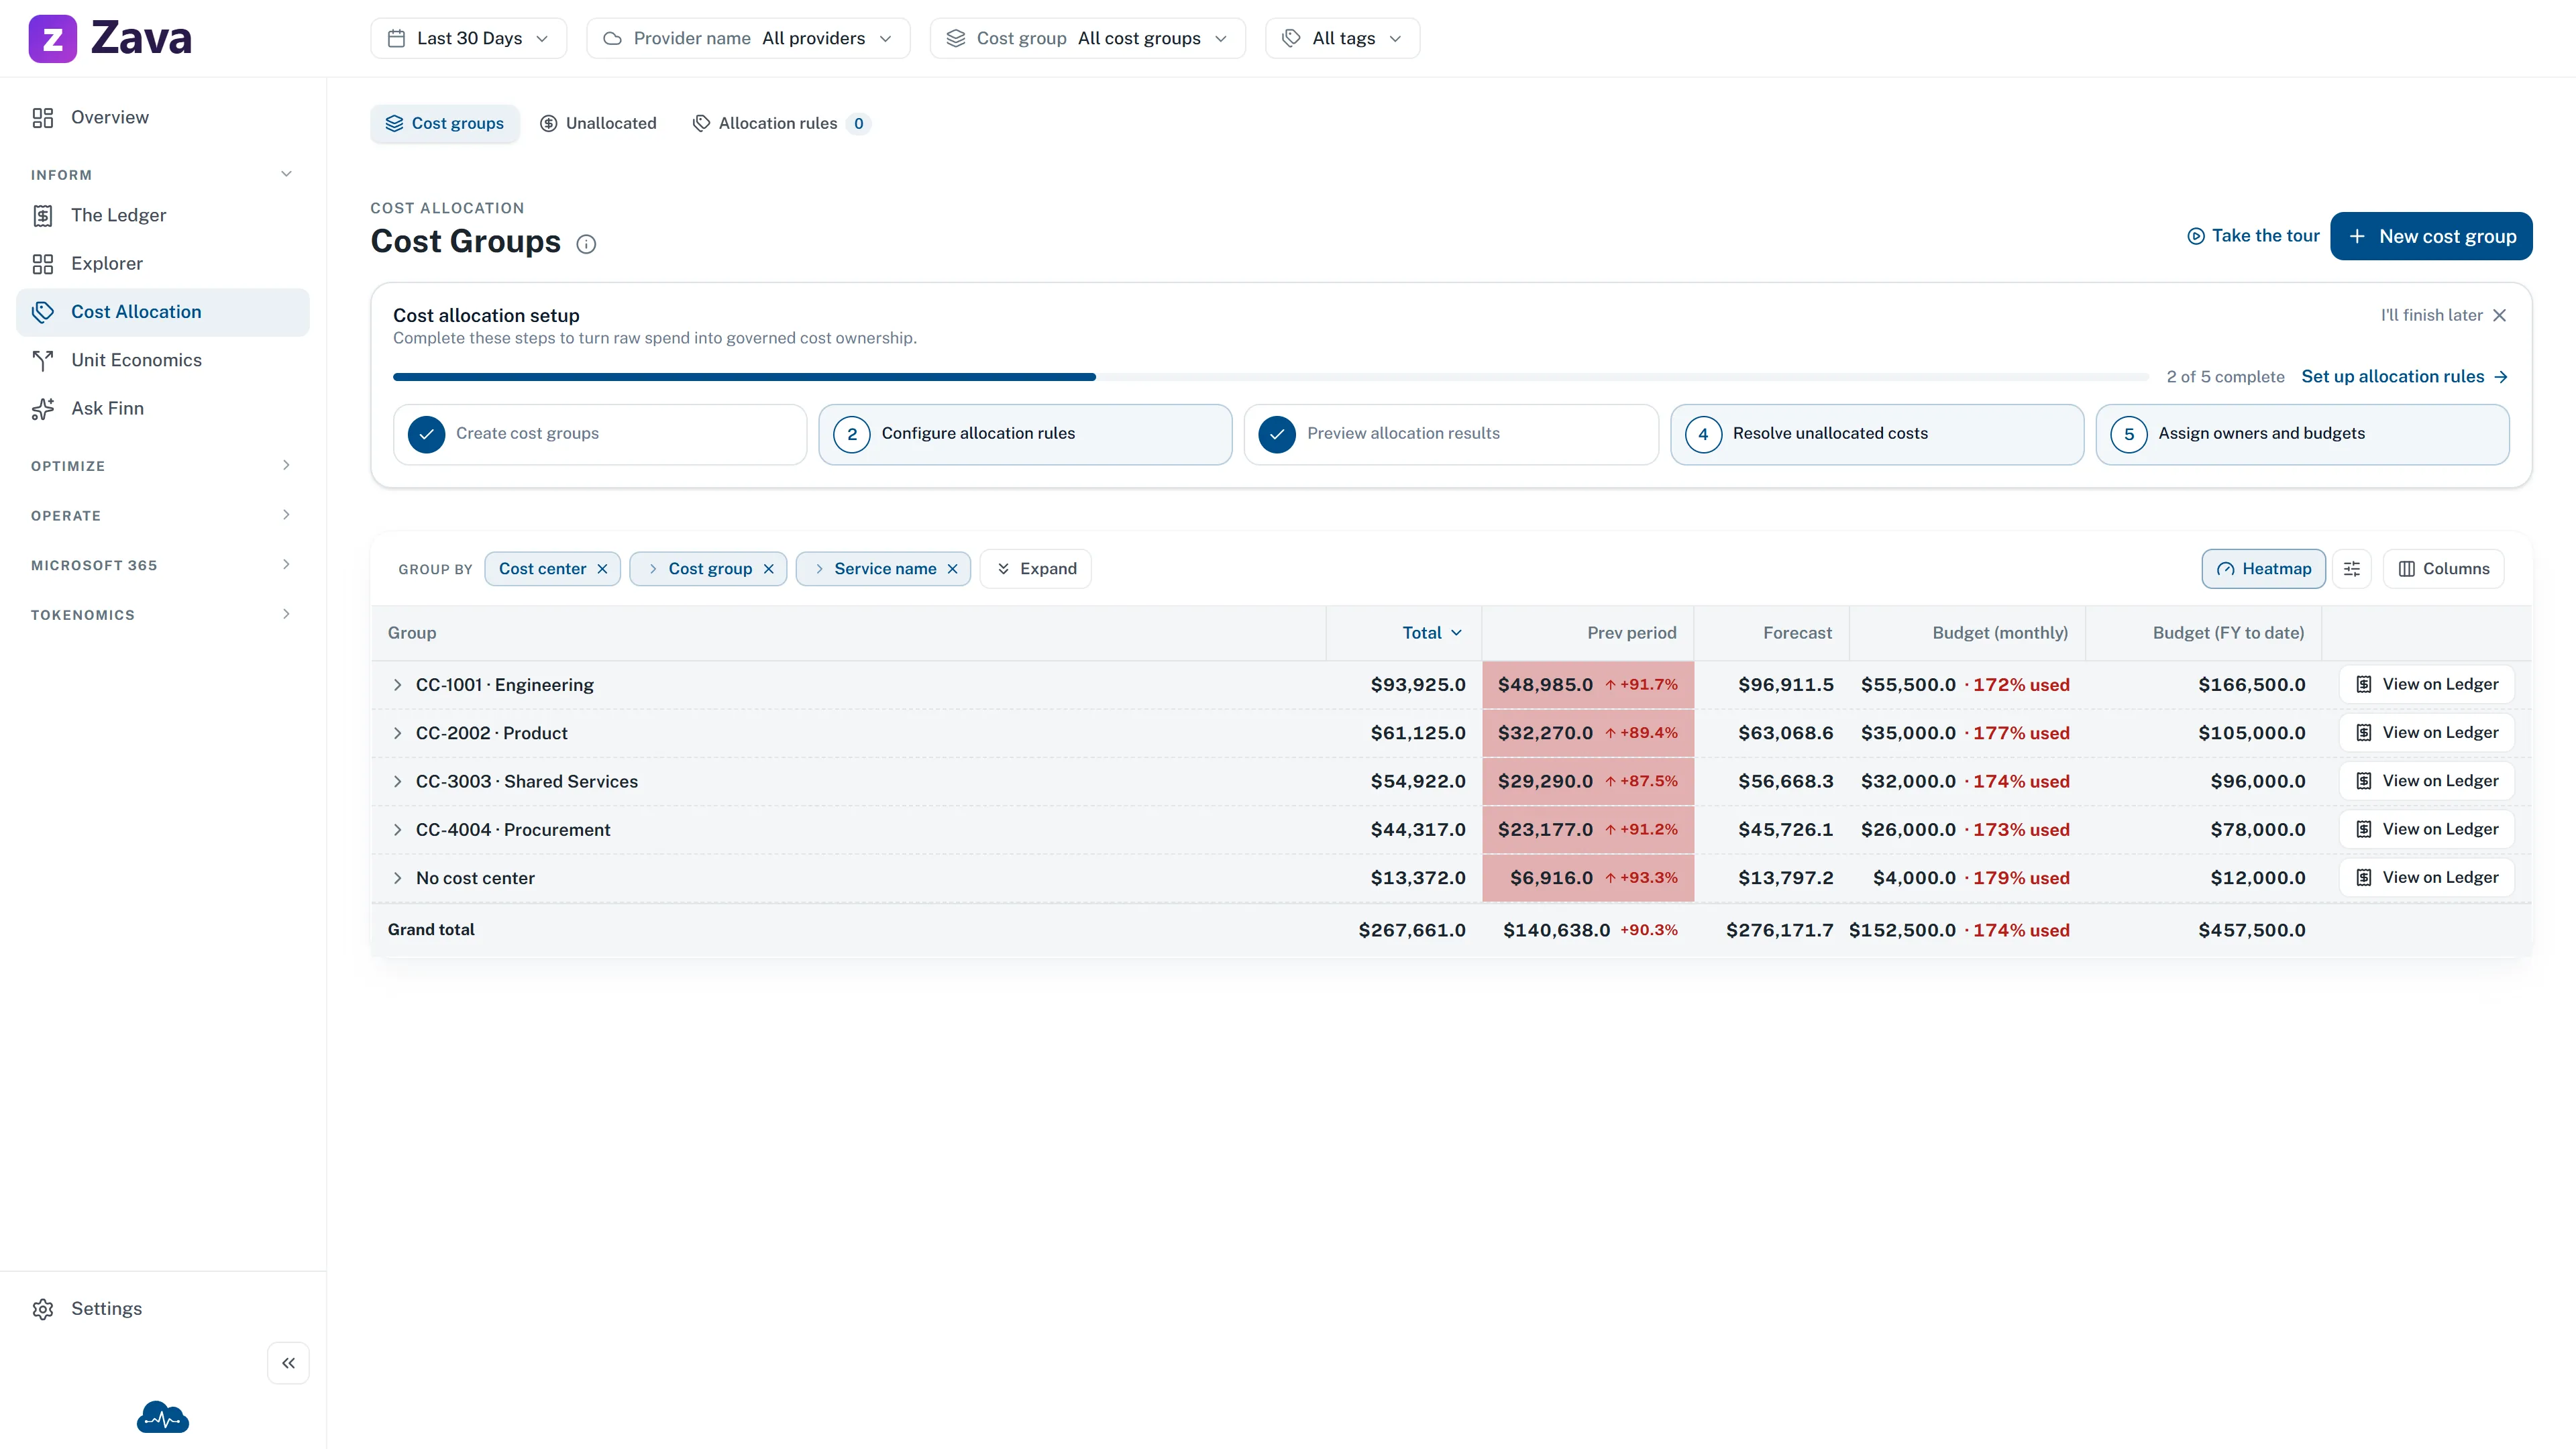Open Resolve unallocated costs step
This screenshot has width=2576, height=1449.
(1877, 434)
